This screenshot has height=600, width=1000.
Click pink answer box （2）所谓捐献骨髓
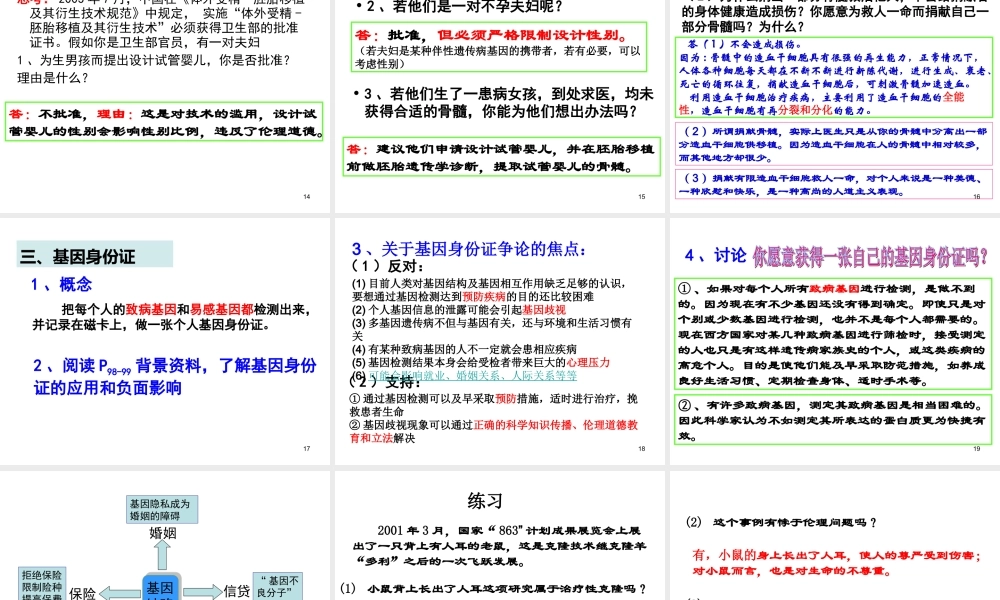[834, 144]
